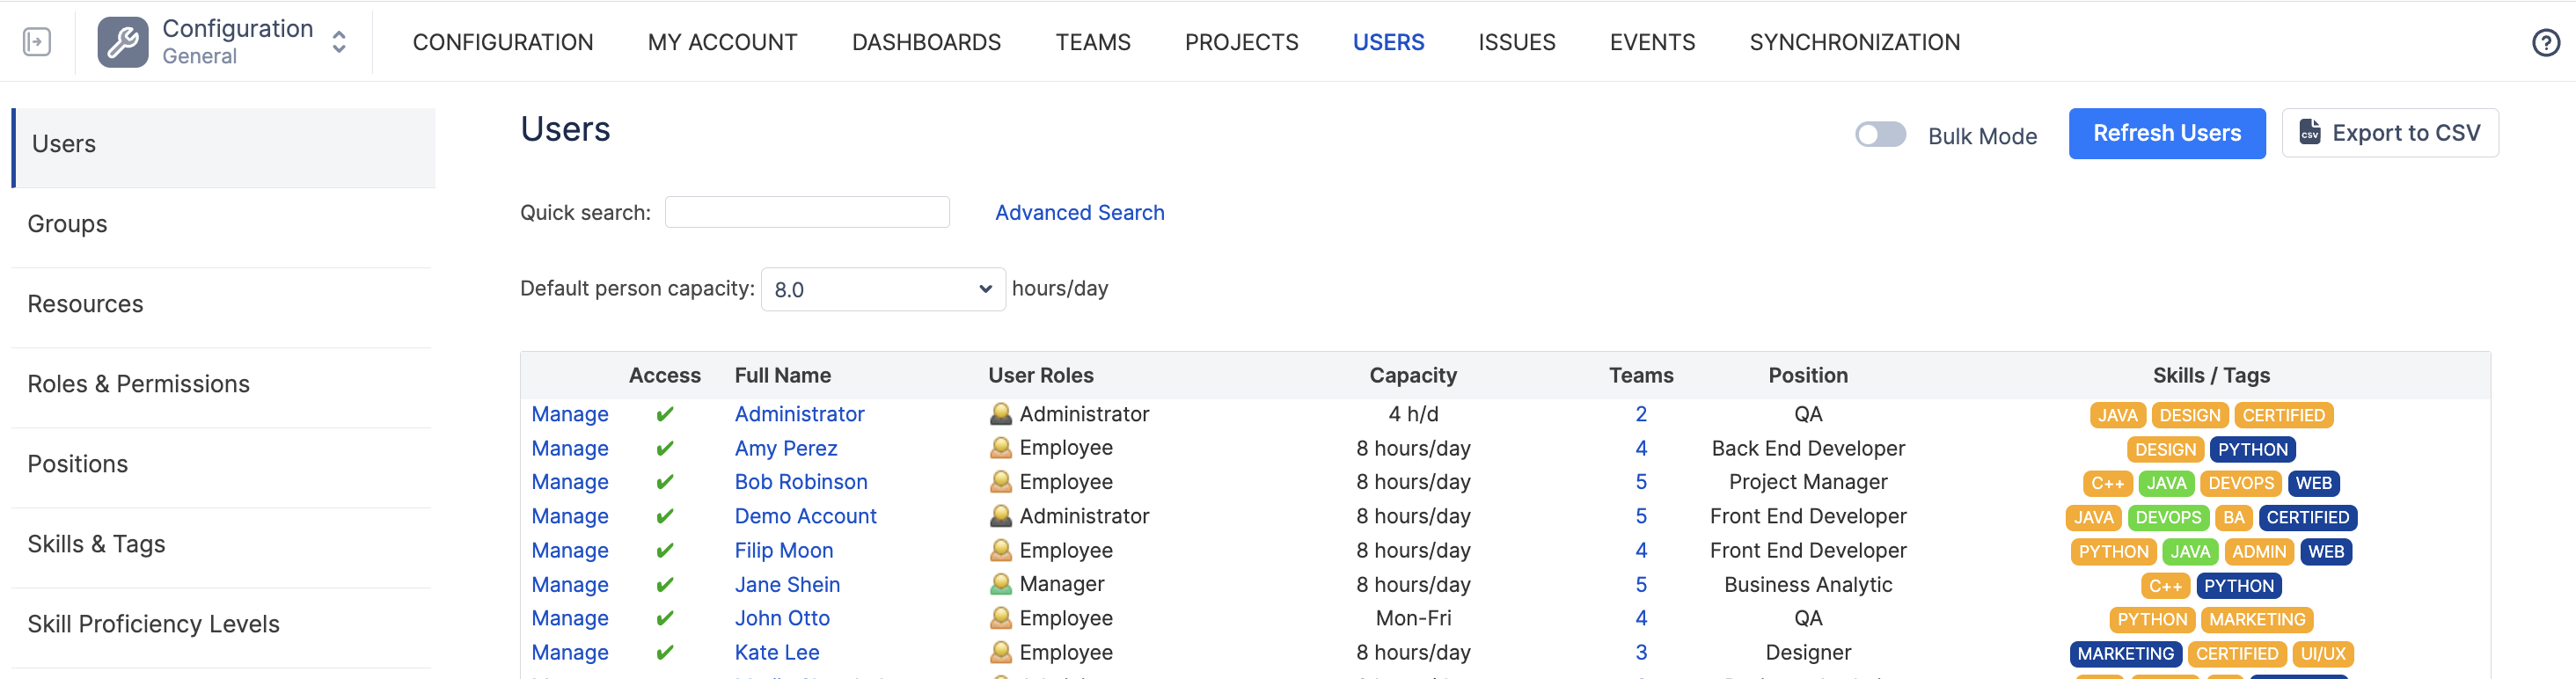The width and height of the screenshot is (2576, 679).
Task: Click the PYTHON skill tag for Amy Perez
Action: pyautogui.click(x=2252, y=450)
